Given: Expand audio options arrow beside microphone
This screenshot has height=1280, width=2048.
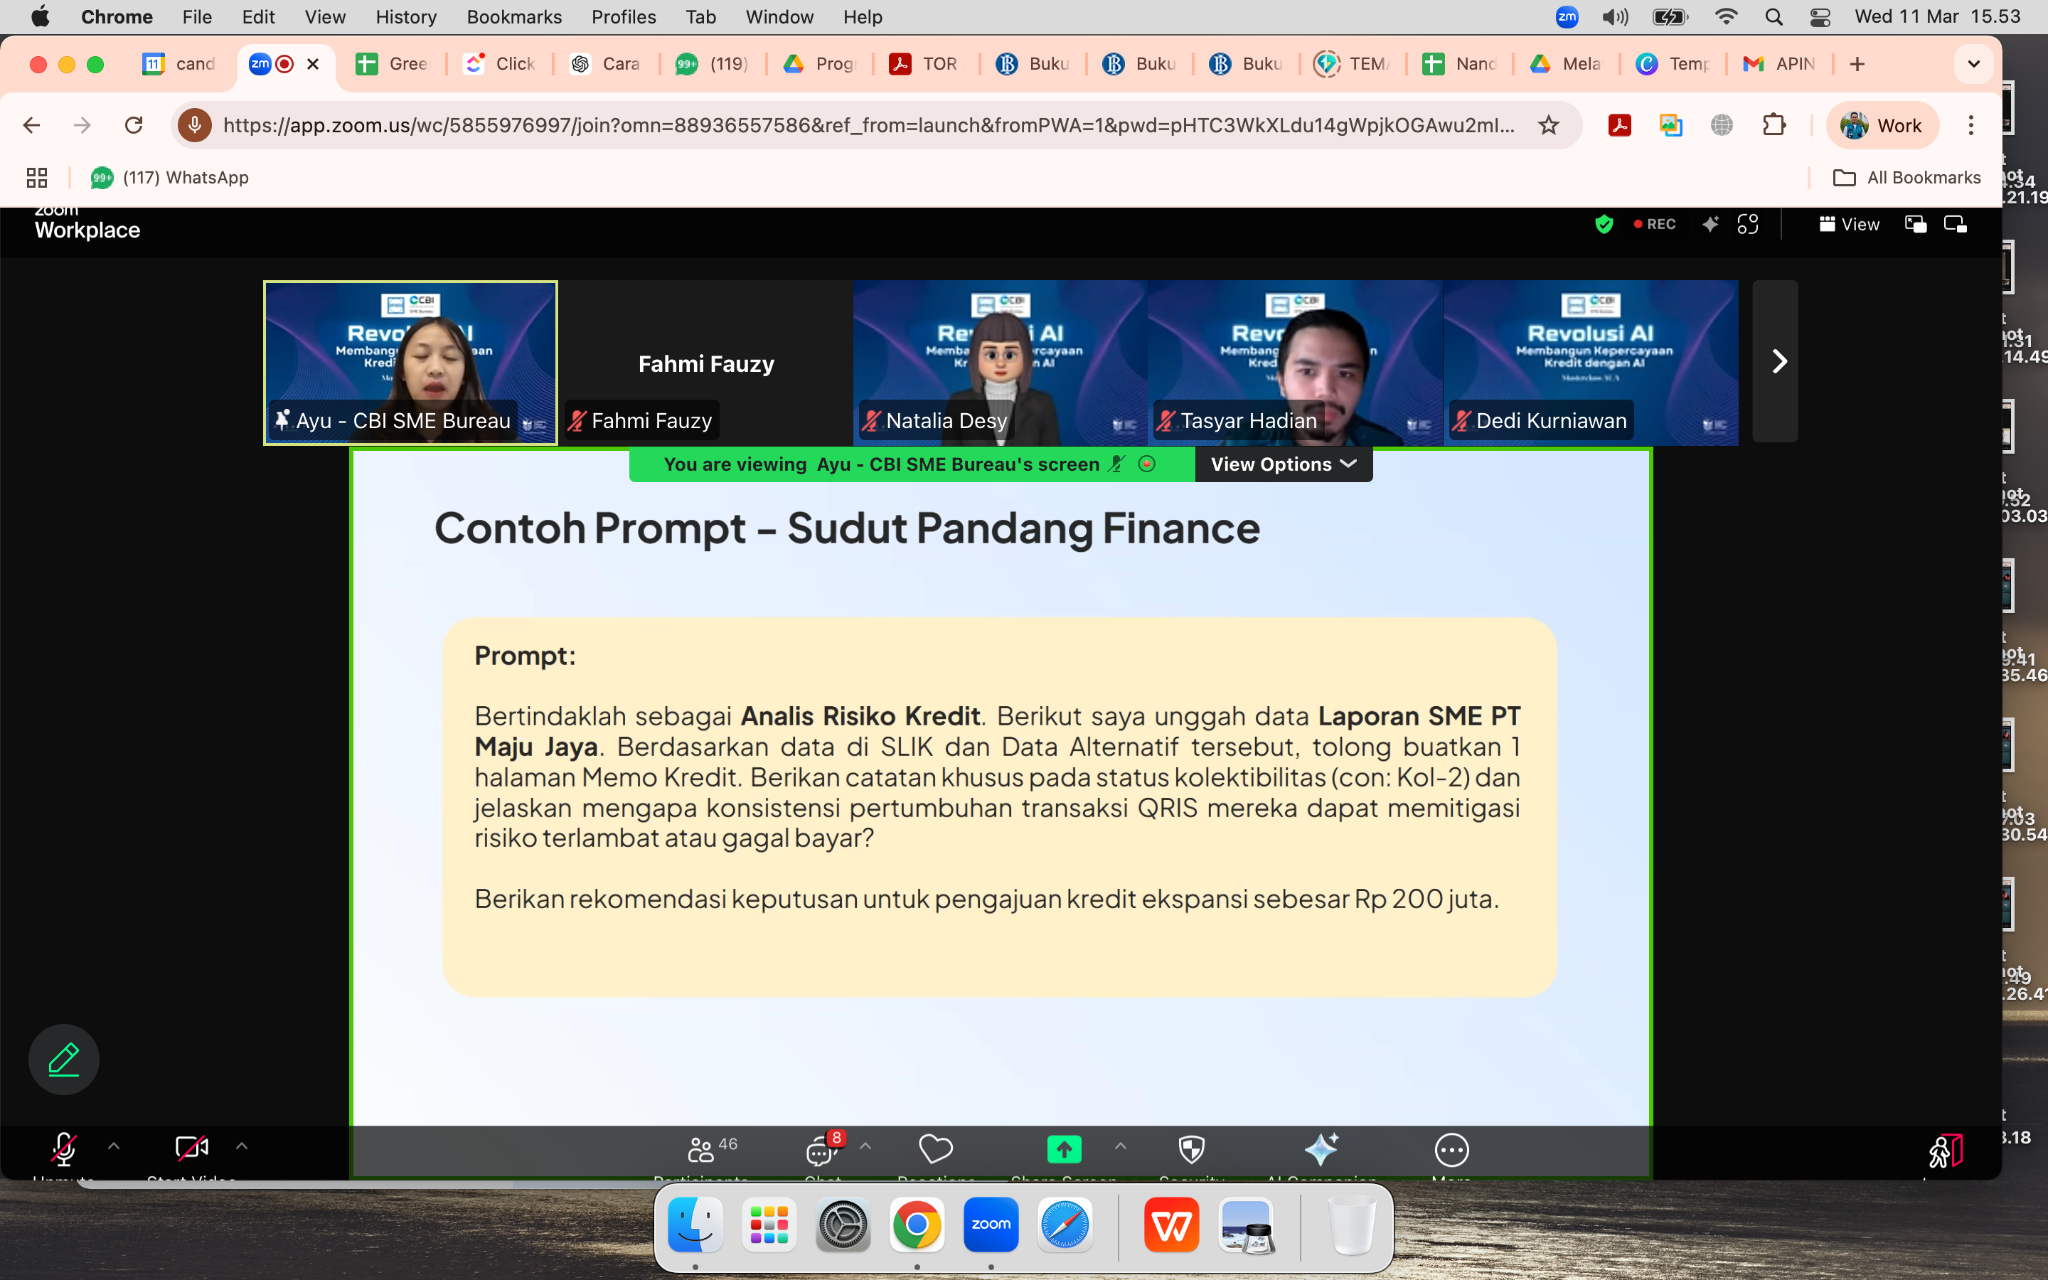Looking at the screenshot, I should (x=114, y=1146).
